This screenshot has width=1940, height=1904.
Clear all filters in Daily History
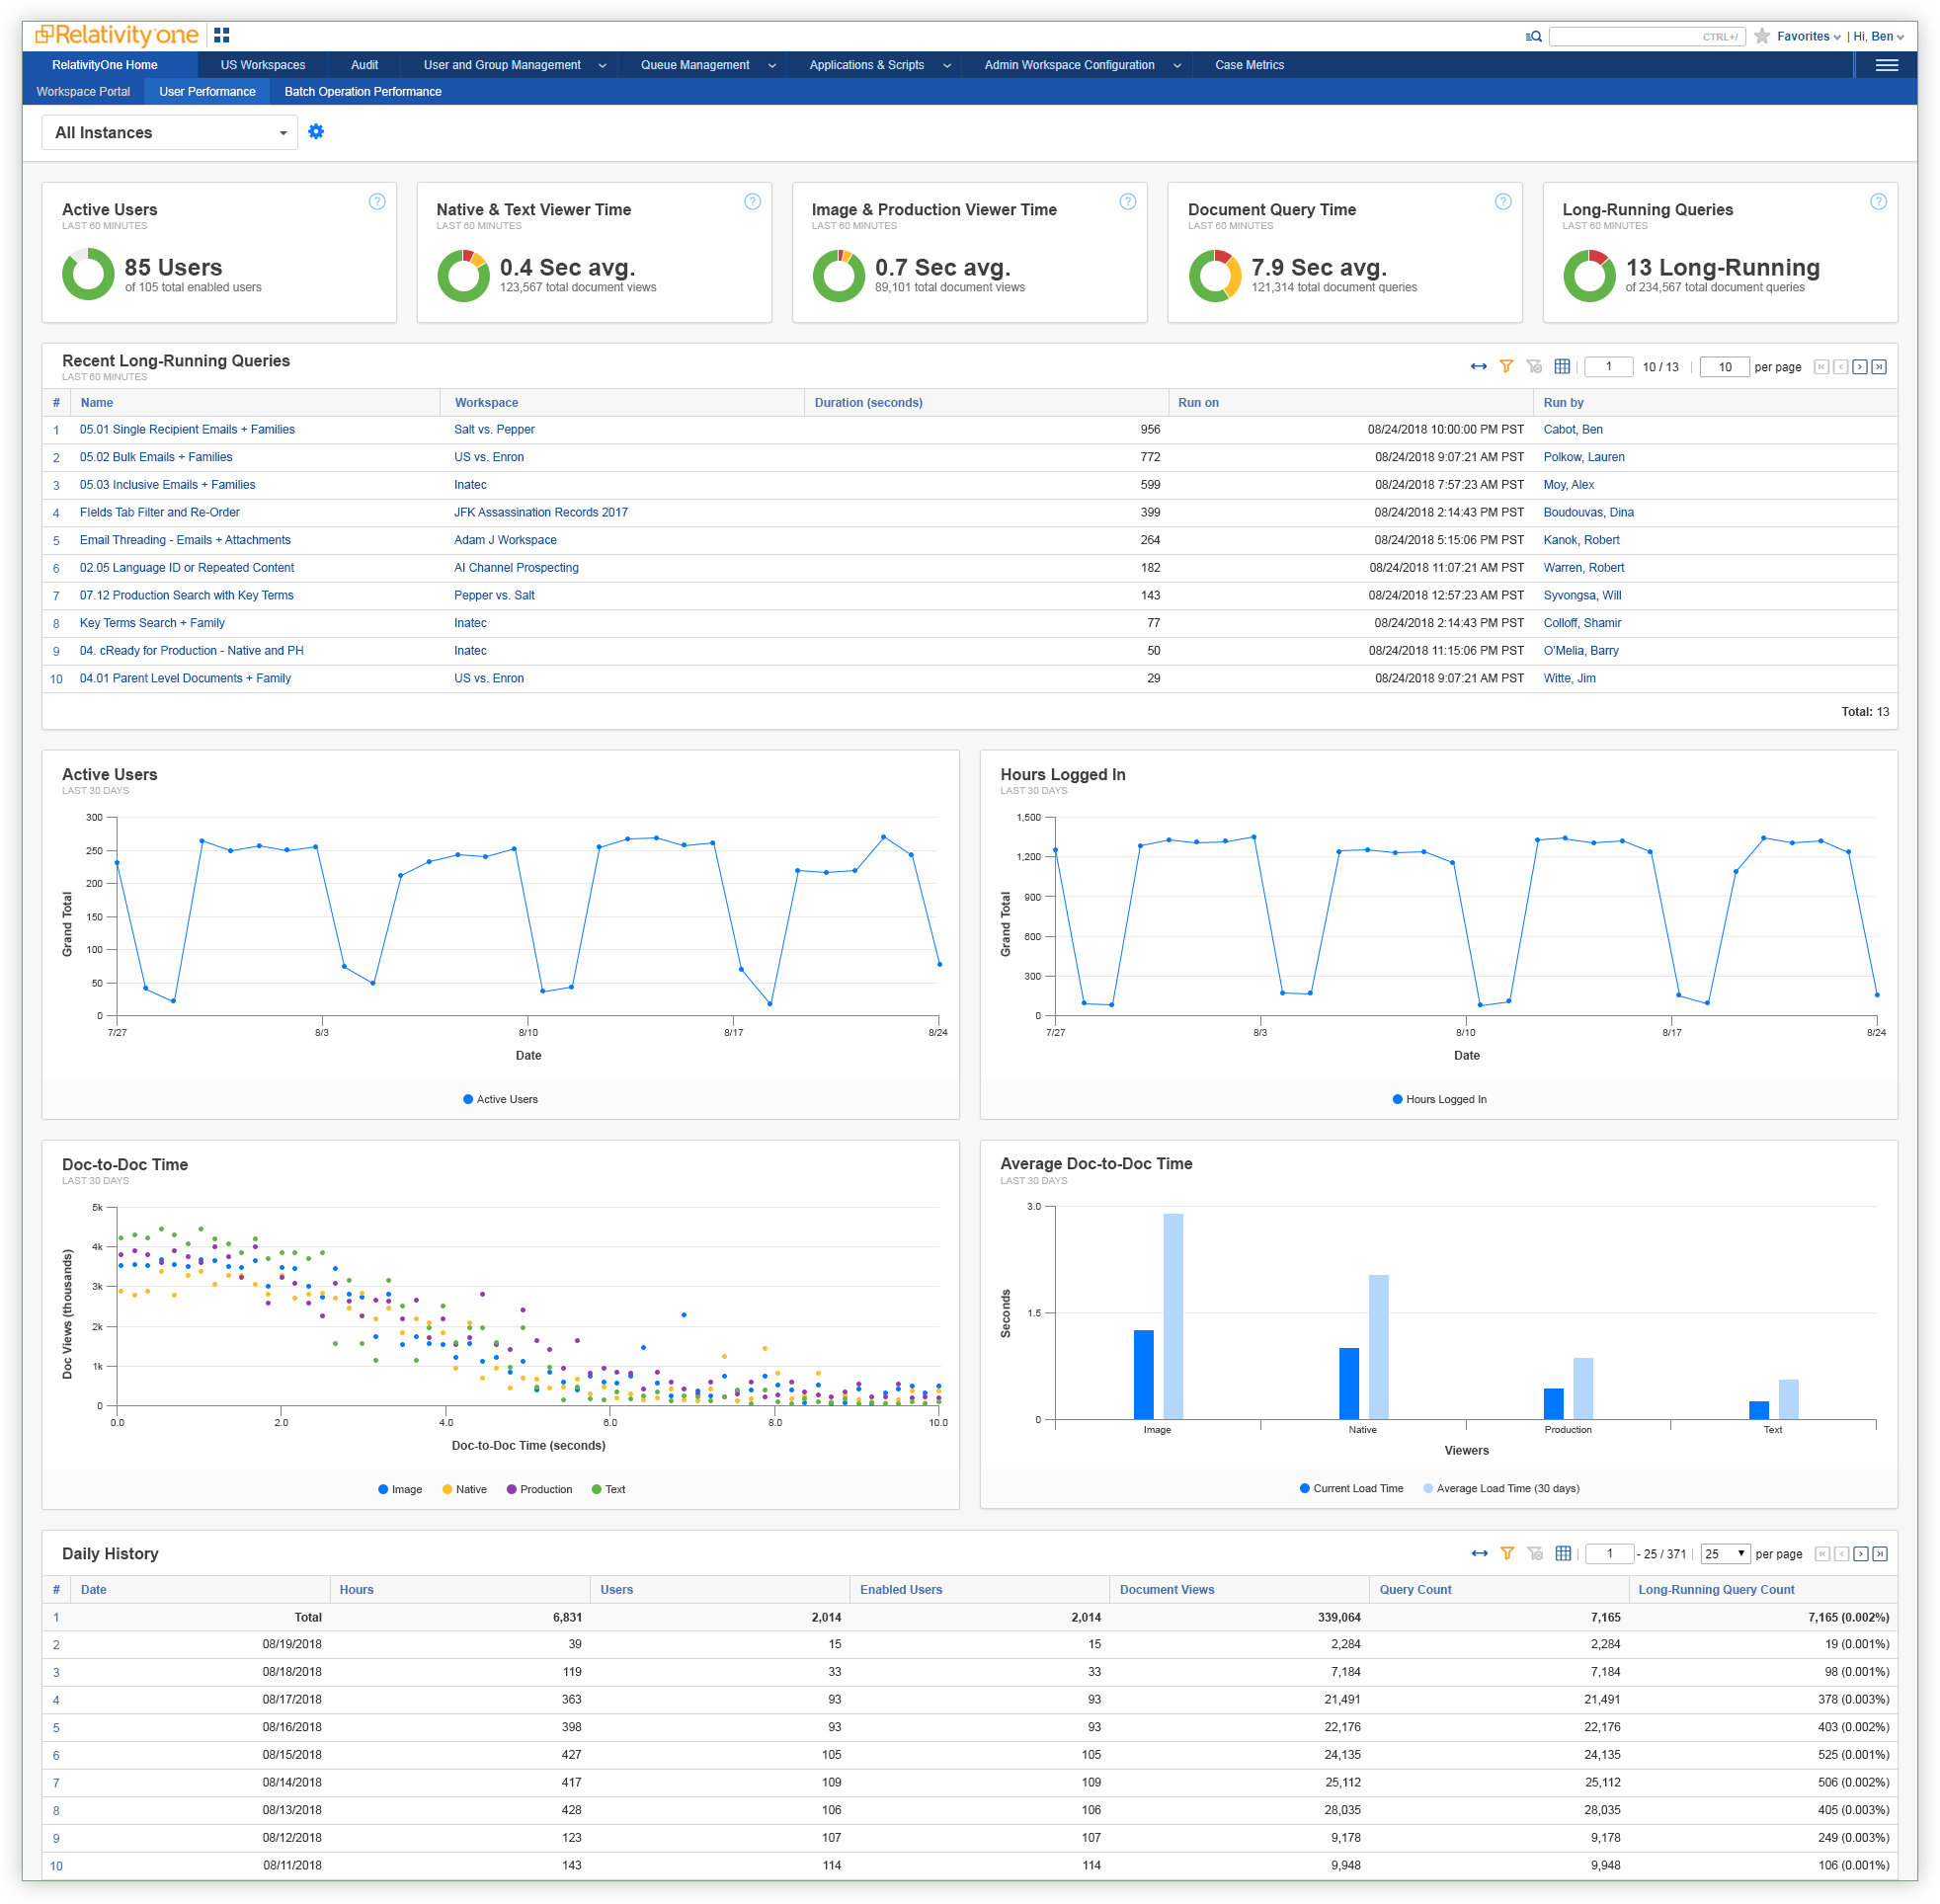[x=1535, y=1553]
